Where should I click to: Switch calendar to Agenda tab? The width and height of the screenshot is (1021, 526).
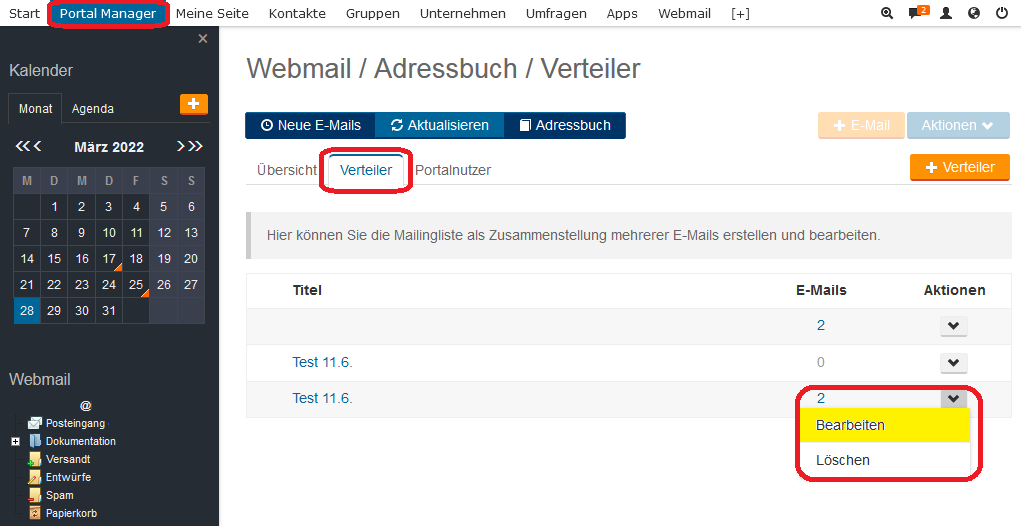(92, 109)
